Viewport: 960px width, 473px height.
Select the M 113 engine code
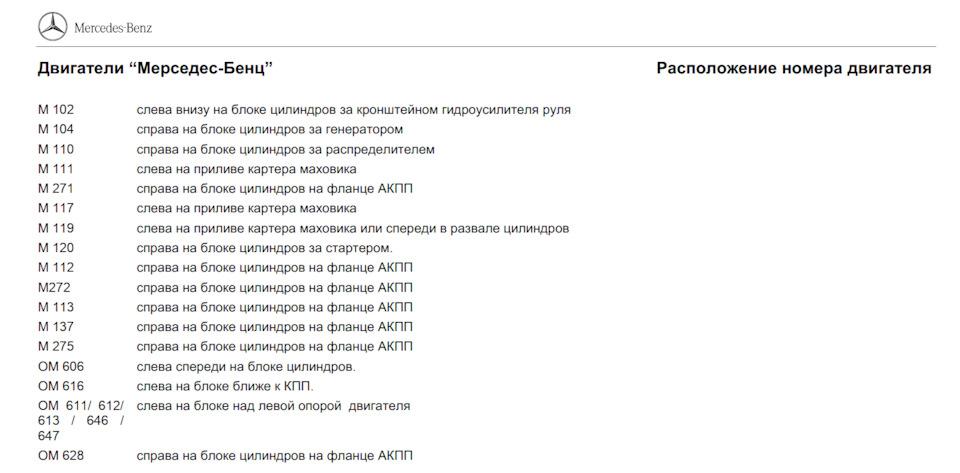[x=56, y=307]
